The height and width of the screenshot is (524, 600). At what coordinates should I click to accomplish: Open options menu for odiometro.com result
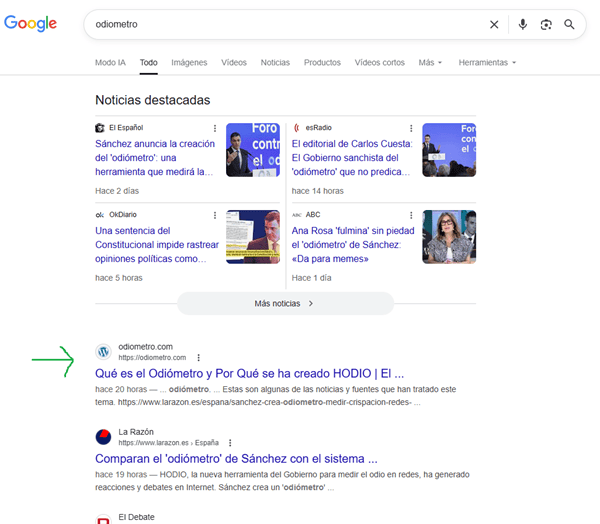click(198, 357)
